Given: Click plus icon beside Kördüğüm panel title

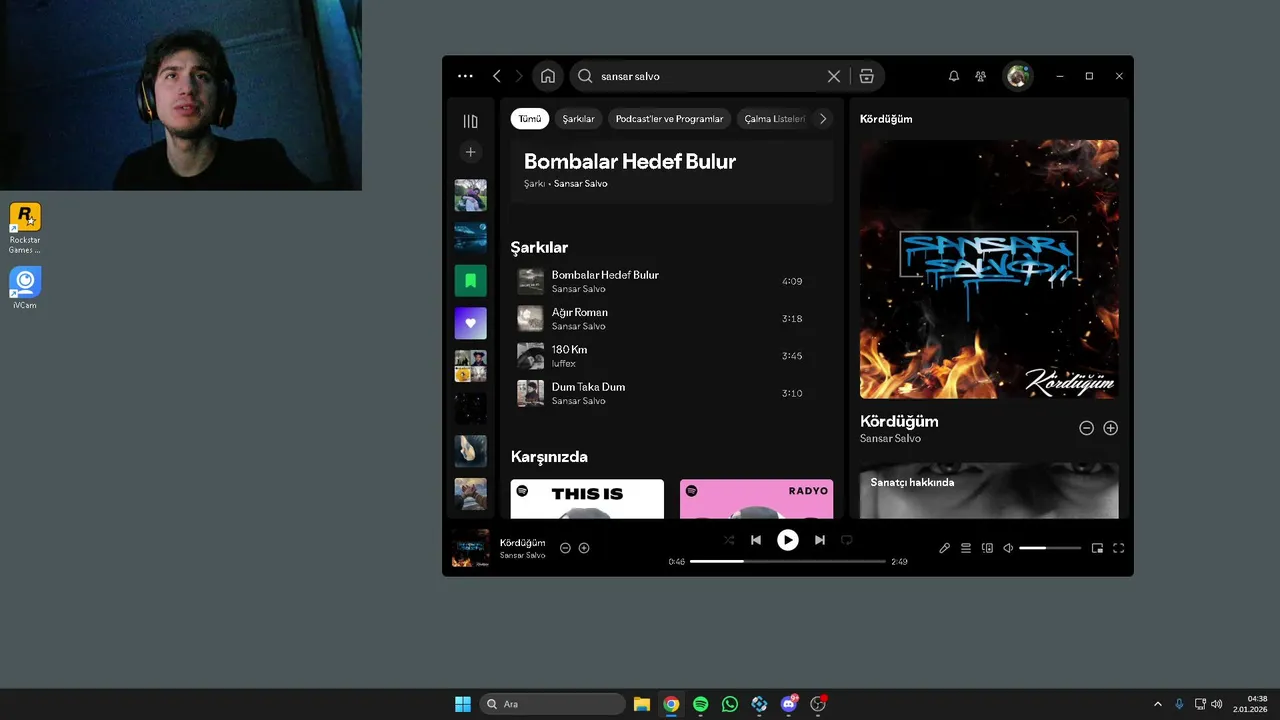Looking at the screenshot, I should click(1110, 428).
